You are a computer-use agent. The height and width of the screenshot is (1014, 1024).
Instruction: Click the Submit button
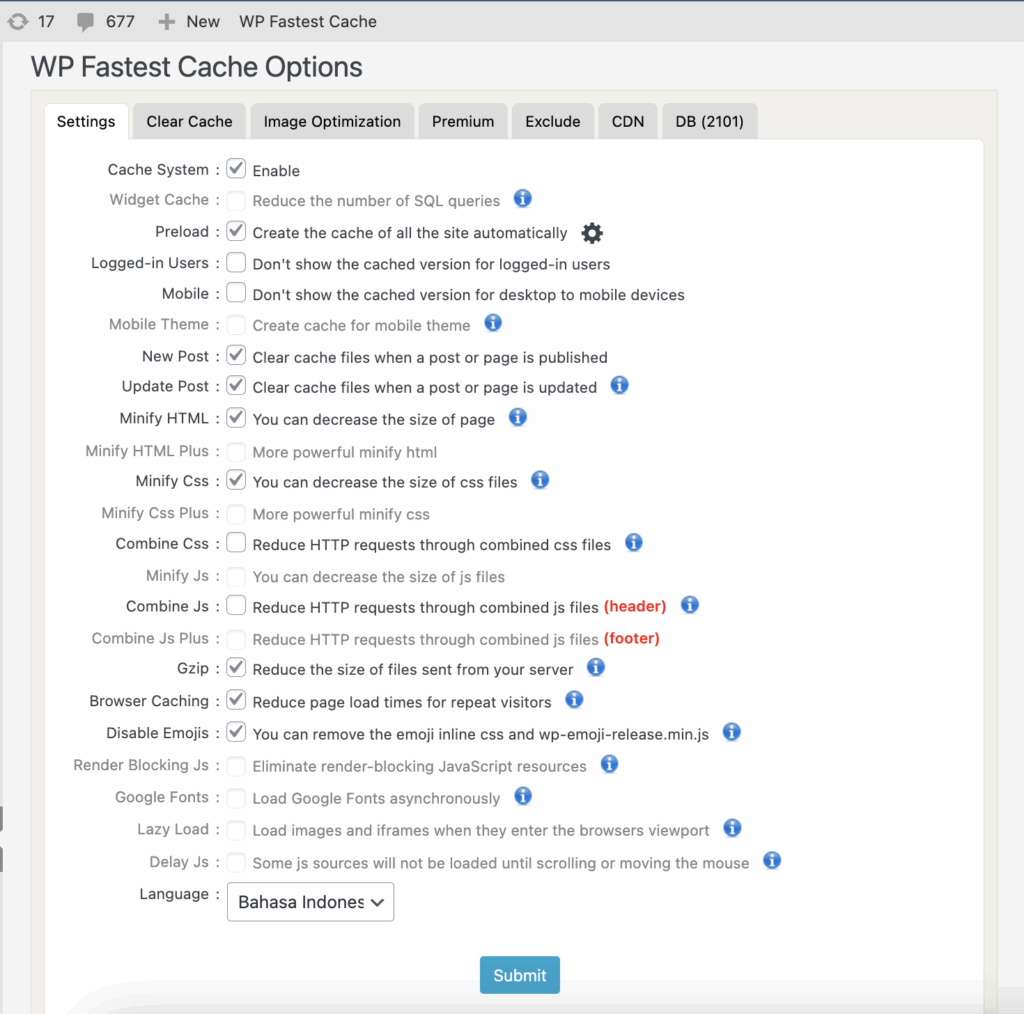[520, 975]
